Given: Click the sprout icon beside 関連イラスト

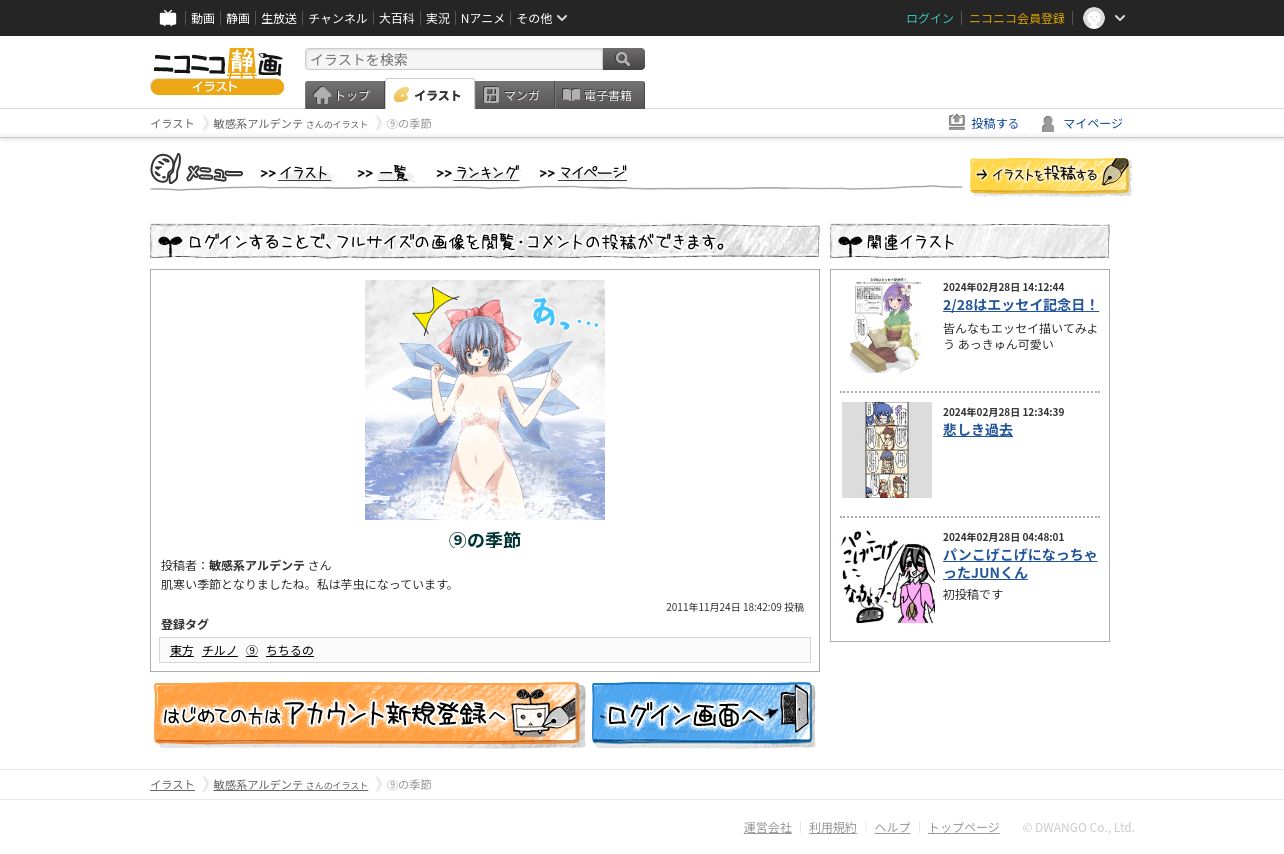Looking at the screenshot, I should click(850, 243).
